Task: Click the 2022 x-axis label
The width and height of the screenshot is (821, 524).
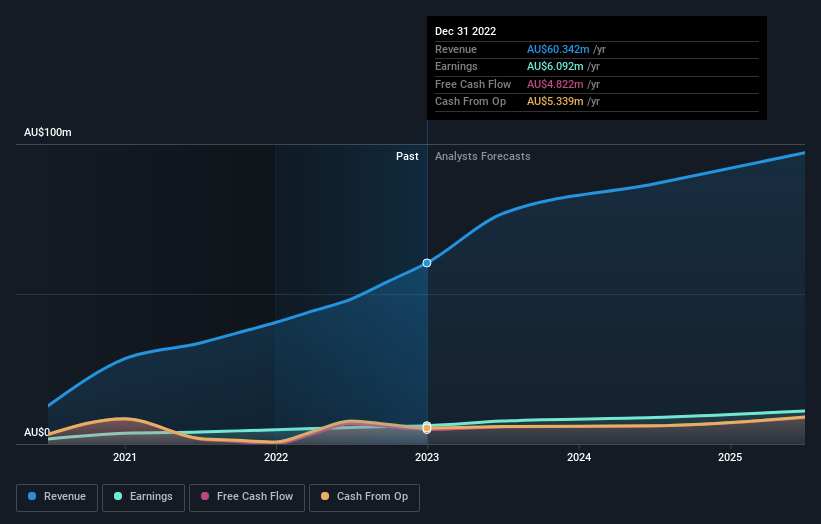Action: click(276, 457)
